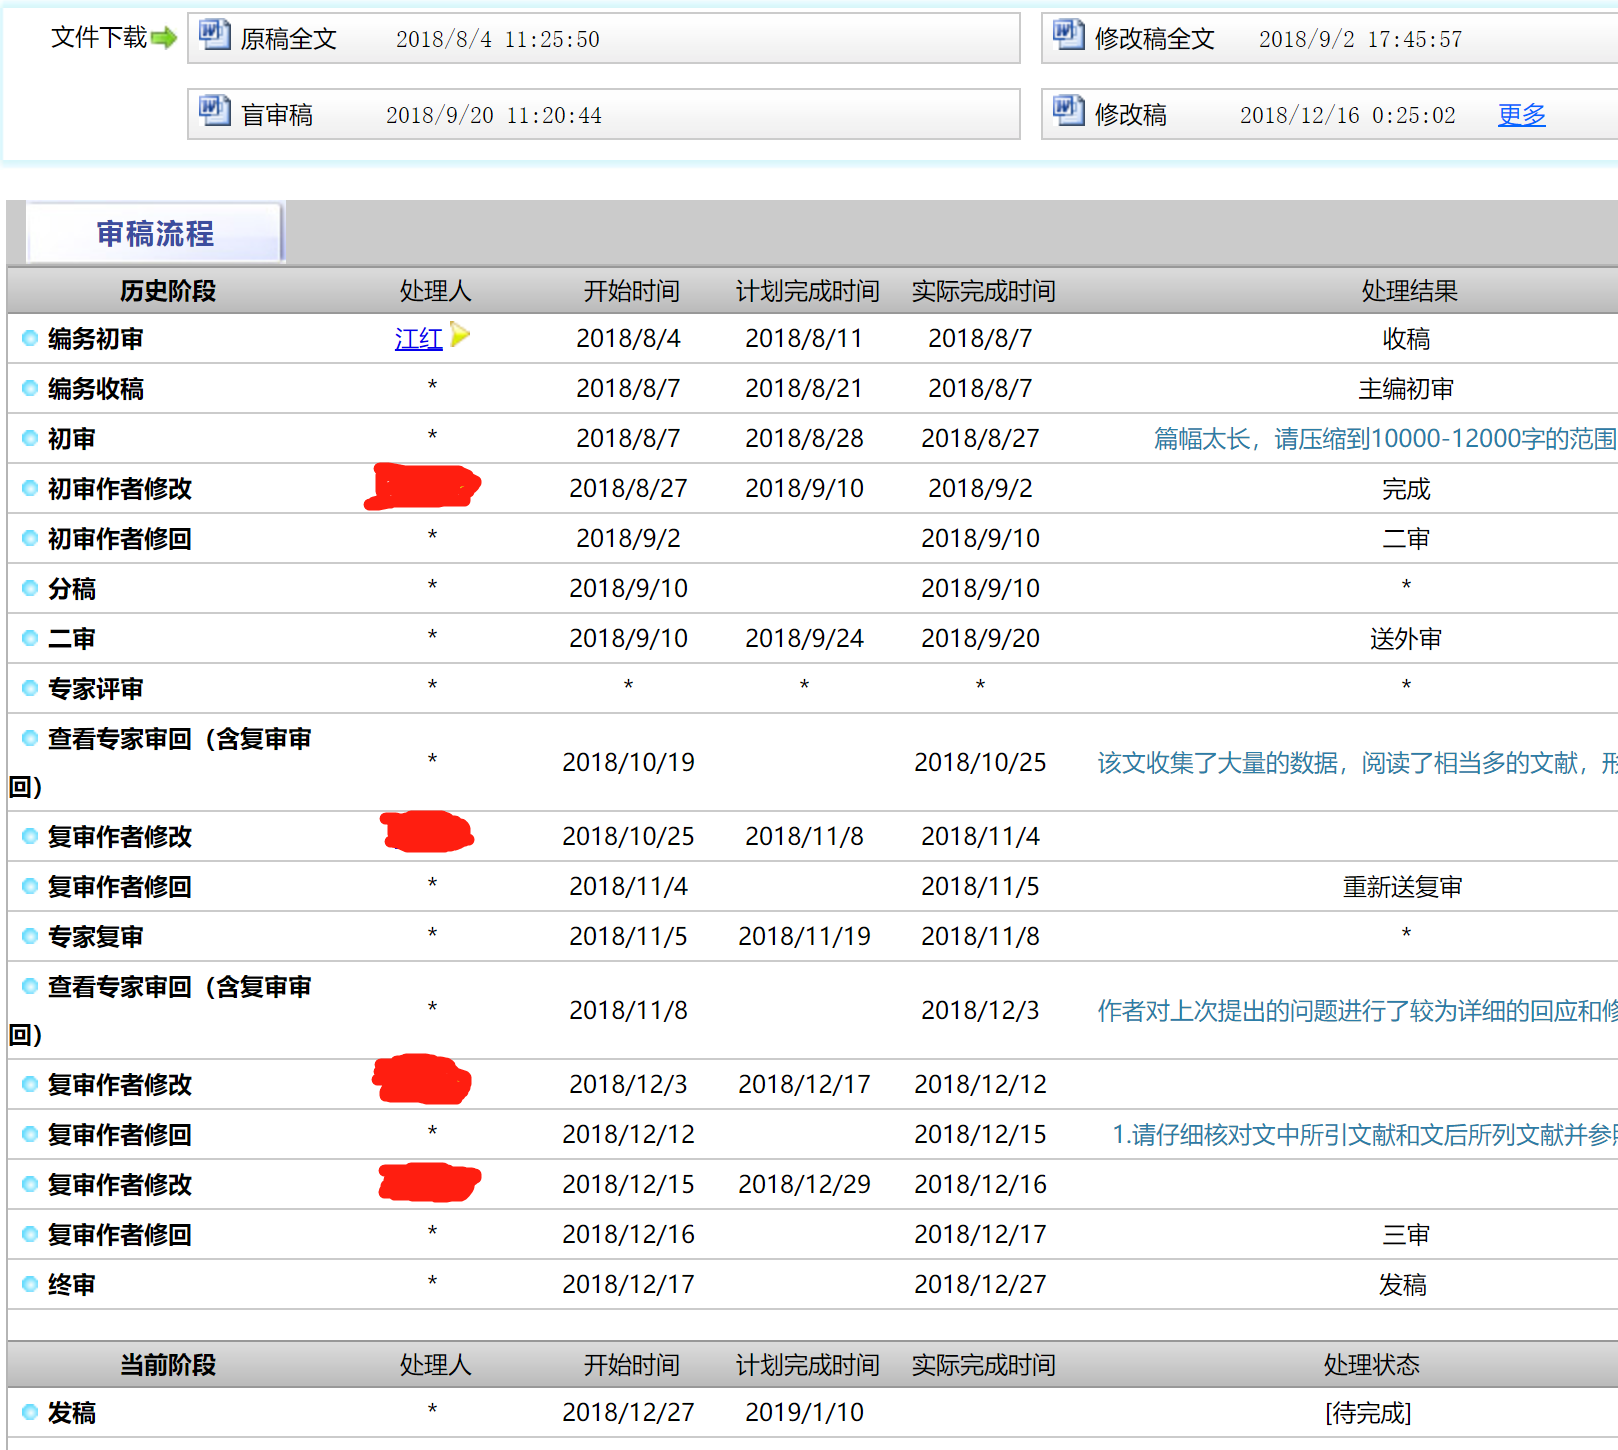The height and width of the screenshot is (1450, 1618).
Task: Click the start date 2018/10/19
Action: point(628,762)
